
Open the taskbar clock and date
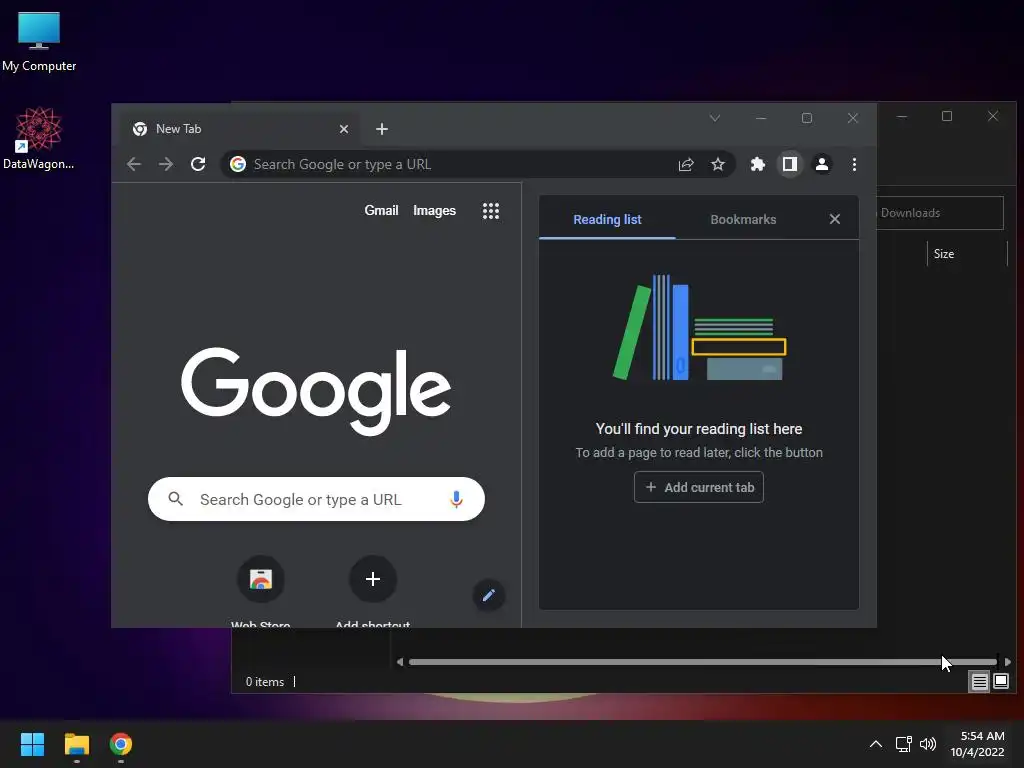978,744
